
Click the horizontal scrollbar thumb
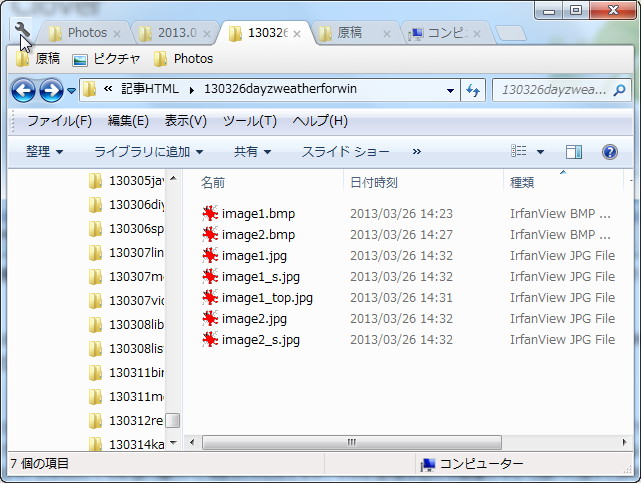click(352, 442)
